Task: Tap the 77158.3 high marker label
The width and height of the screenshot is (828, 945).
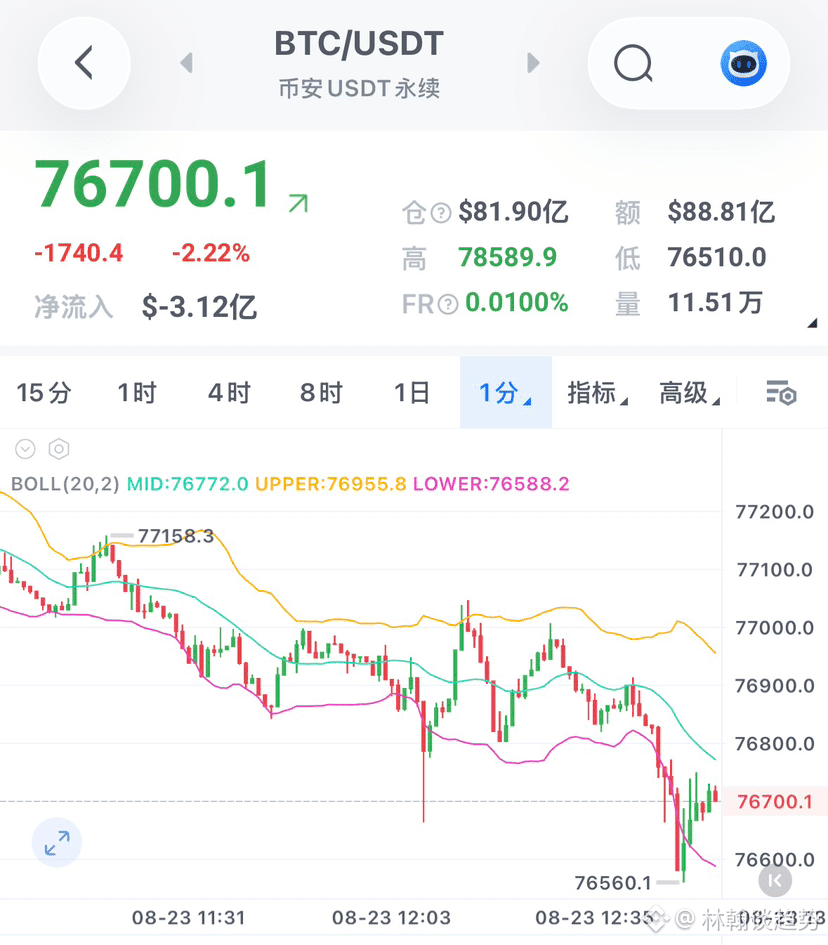Action: (176, 536)
